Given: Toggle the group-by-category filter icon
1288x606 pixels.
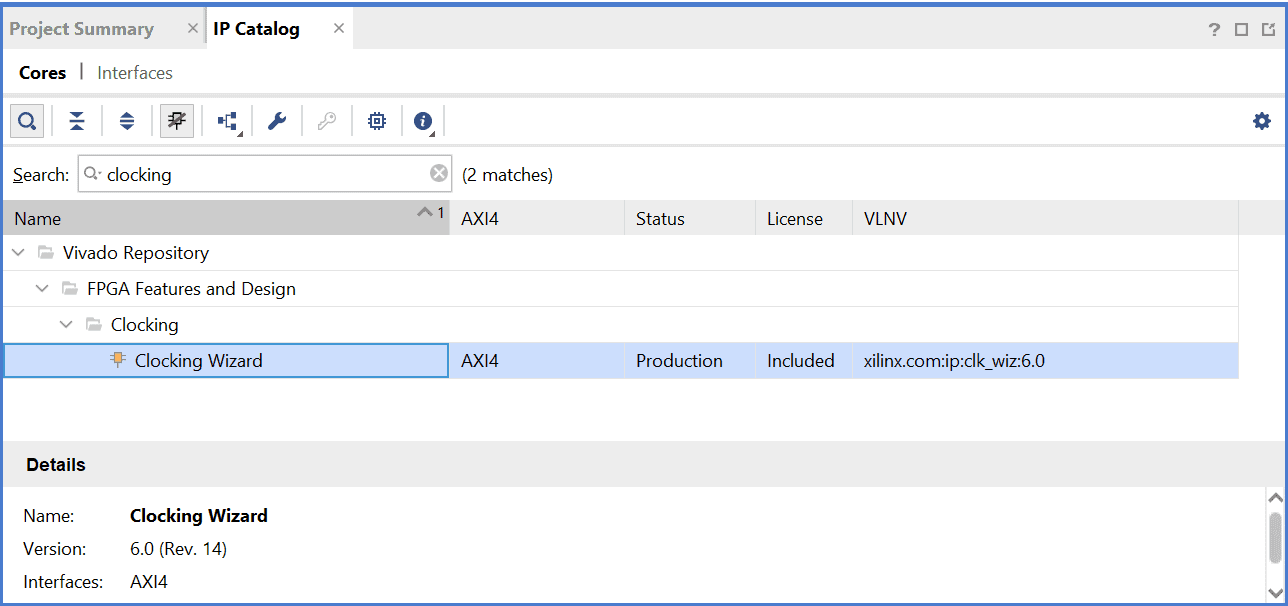Looking at the screenshot, I should click(177, 122).
